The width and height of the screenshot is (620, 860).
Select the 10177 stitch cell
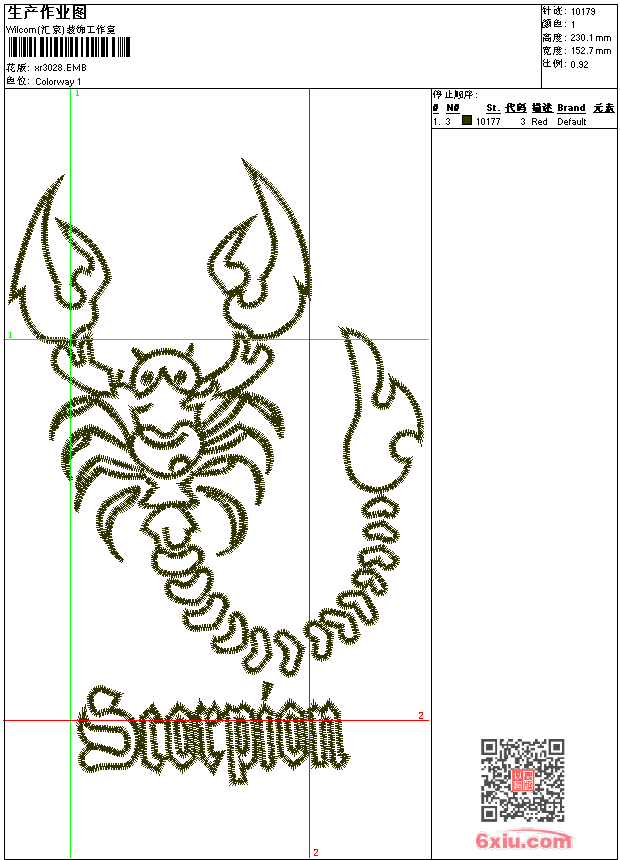[x=488, y=122]
